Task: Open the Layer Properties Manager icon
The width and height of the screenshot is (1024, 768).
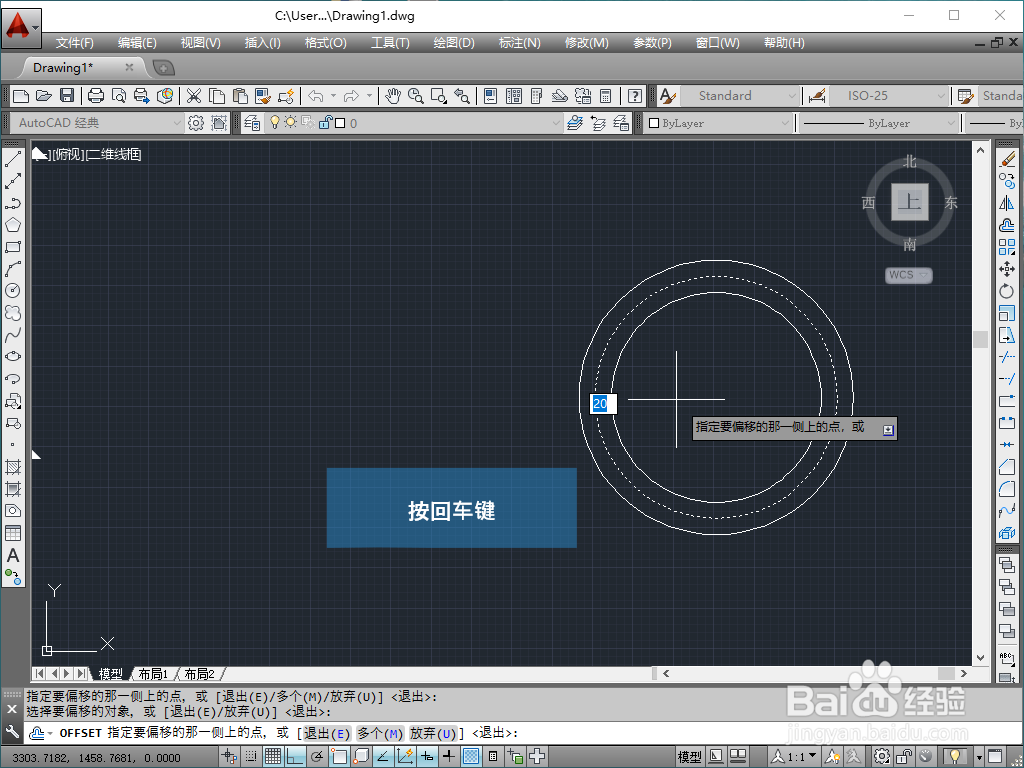Action: 252,123
